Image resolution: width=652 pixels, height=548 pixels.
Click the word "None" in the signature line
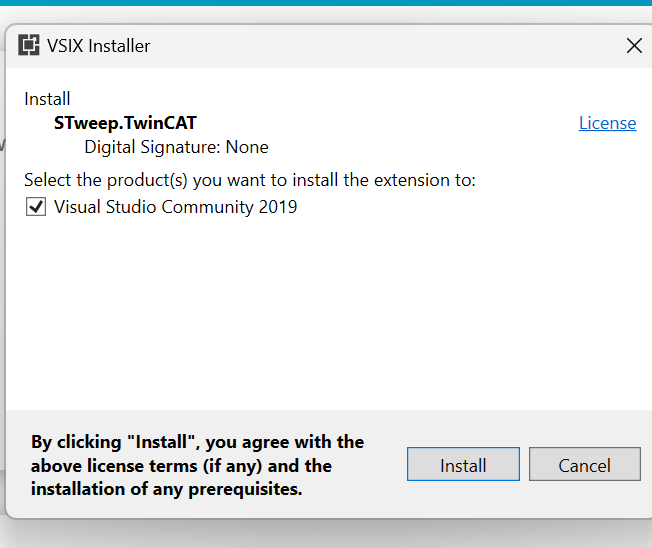click(247, 147)
